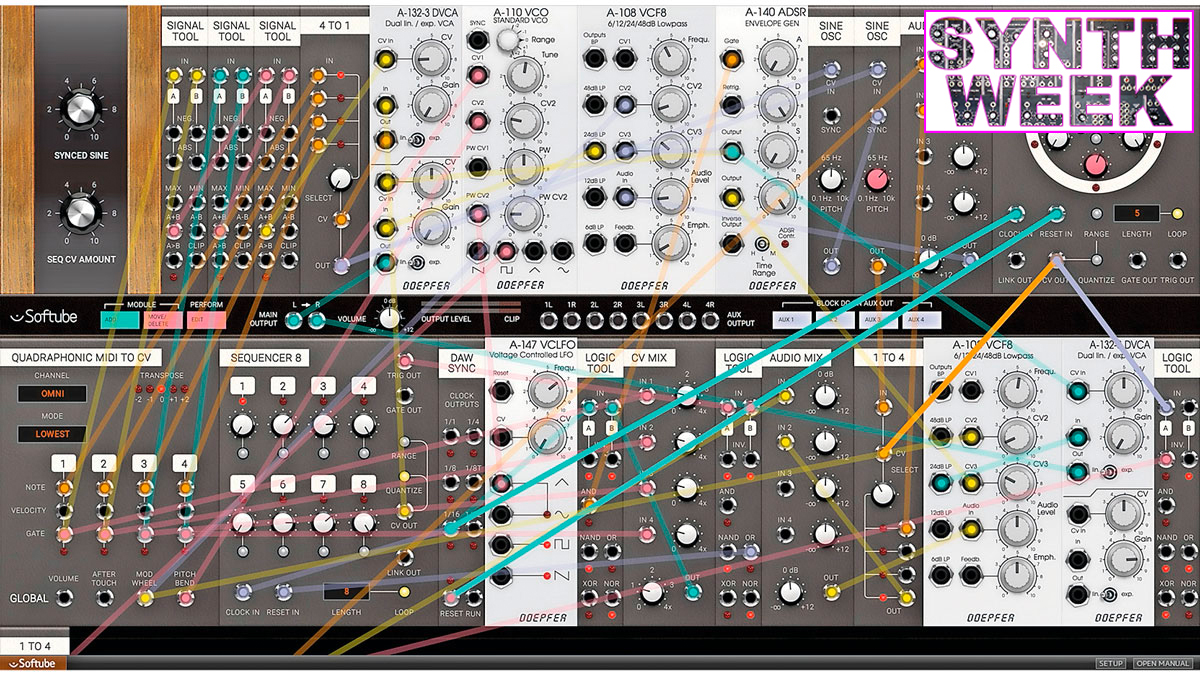The height and width of the screenshot is (675, 1200).
Task: Click the A-140 ADSR Gate input jack
Action: tap(731, 59)
